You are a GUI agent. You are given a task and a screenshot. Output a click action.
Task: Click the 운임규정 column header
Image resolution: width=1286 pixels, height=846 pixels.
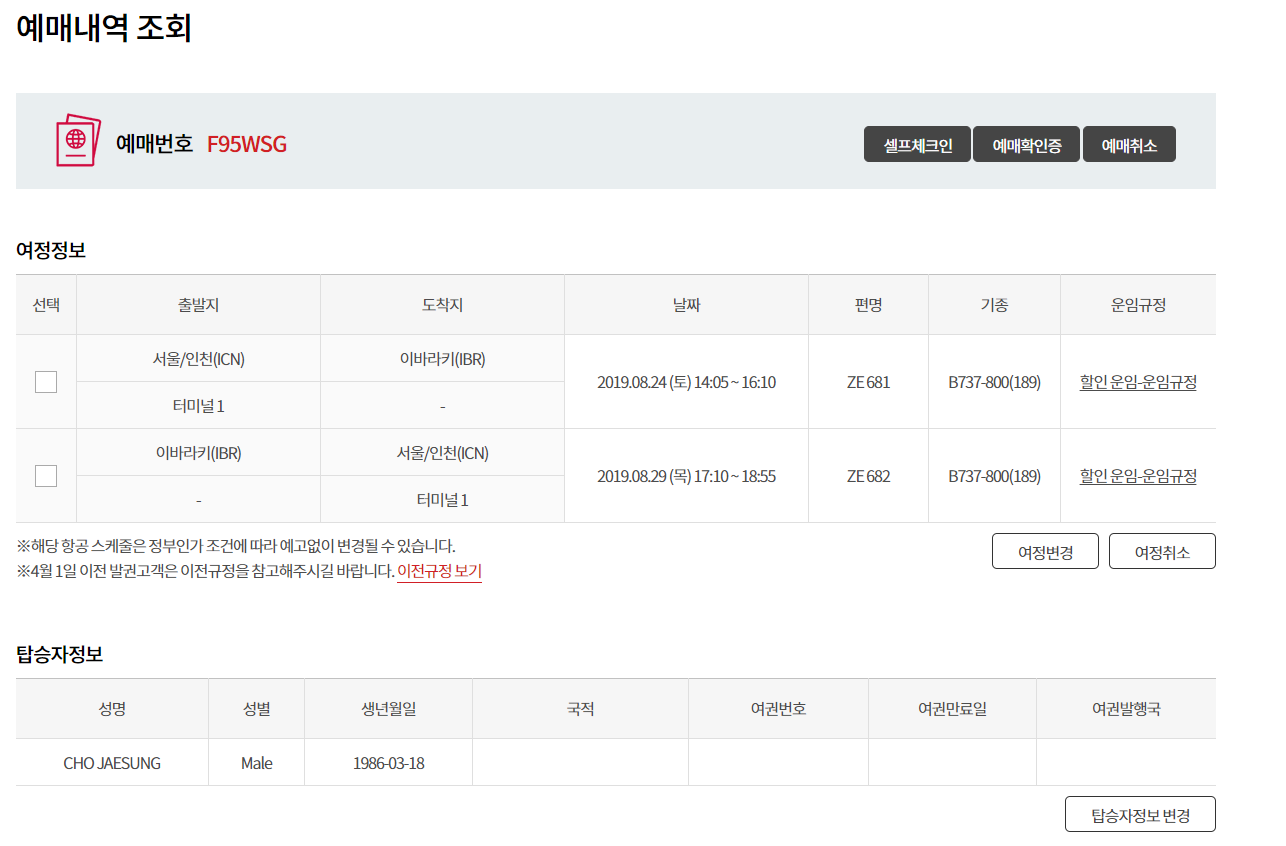tap(1138, 305)
